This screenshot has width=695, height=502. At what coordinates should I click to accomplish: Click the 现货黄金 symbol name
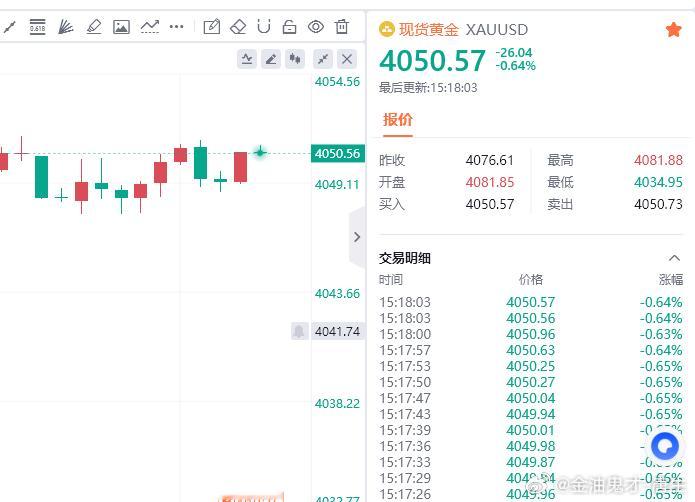coord(429,30)
